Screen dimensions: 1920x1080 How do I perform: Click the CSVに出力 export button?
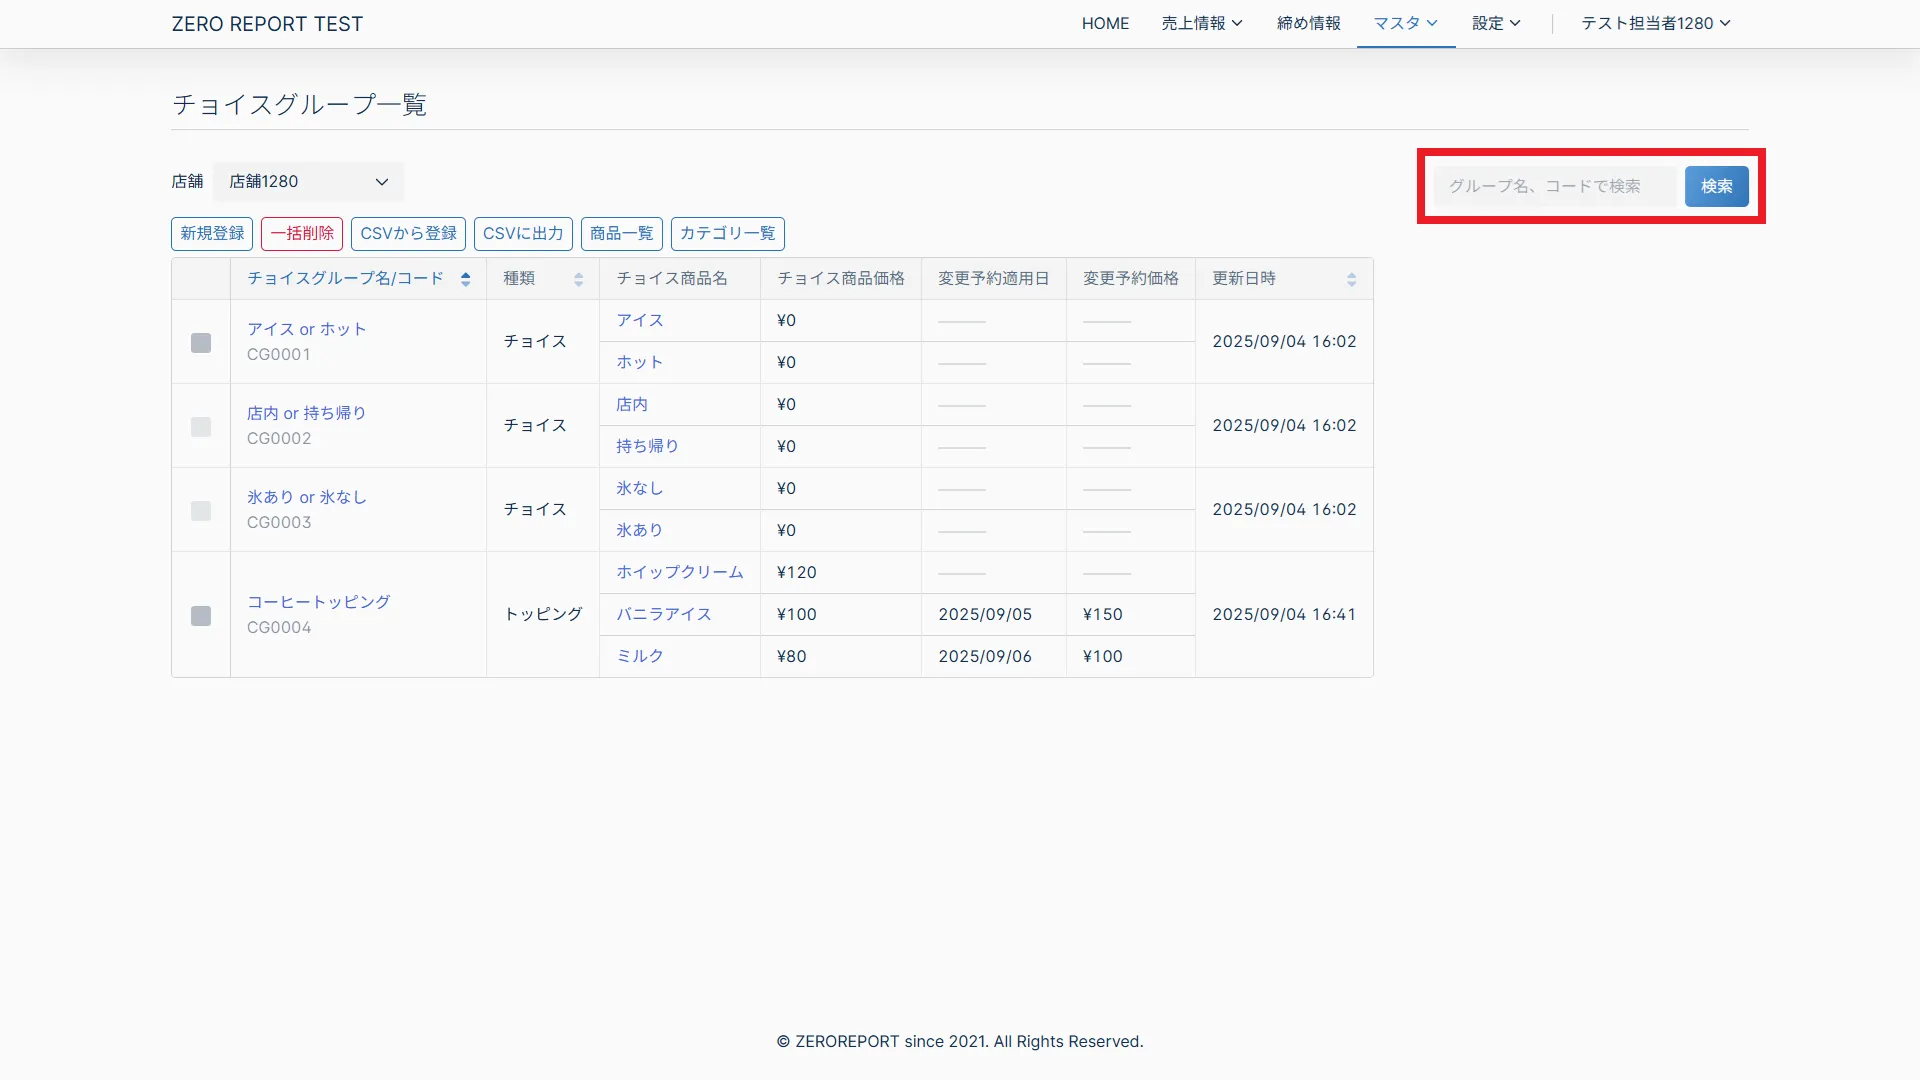[x=523, y=233]
